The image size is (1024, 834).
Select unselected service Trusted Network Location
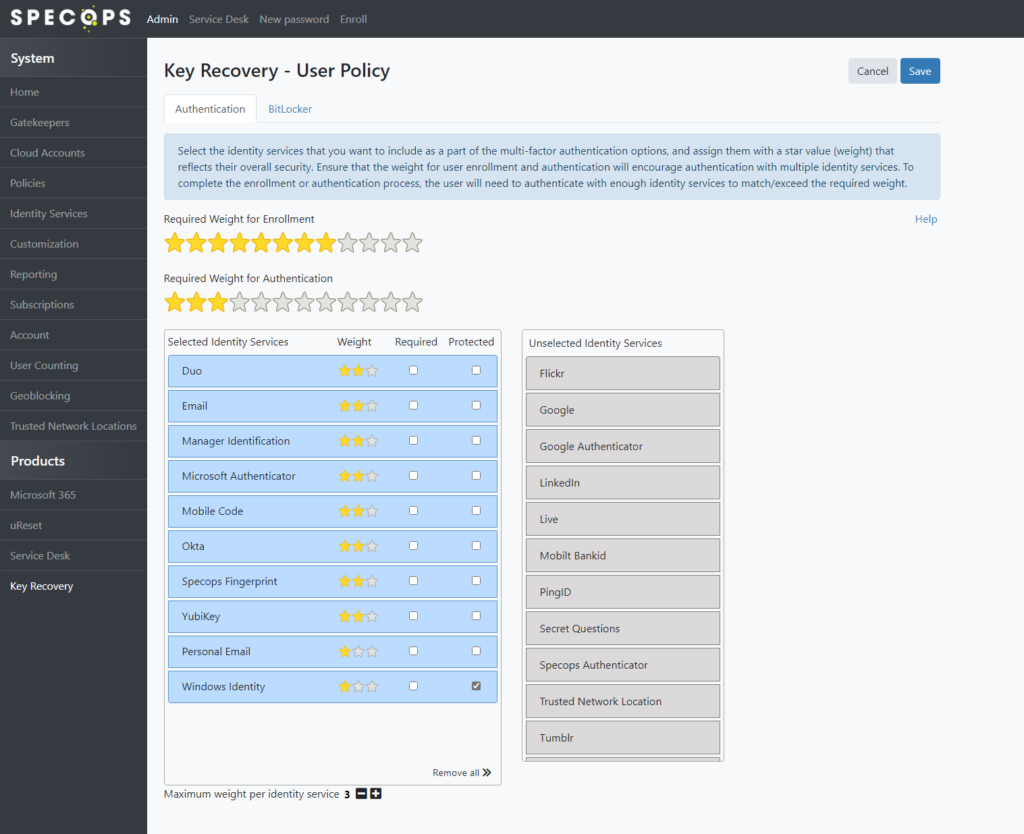tap(623, 701)
